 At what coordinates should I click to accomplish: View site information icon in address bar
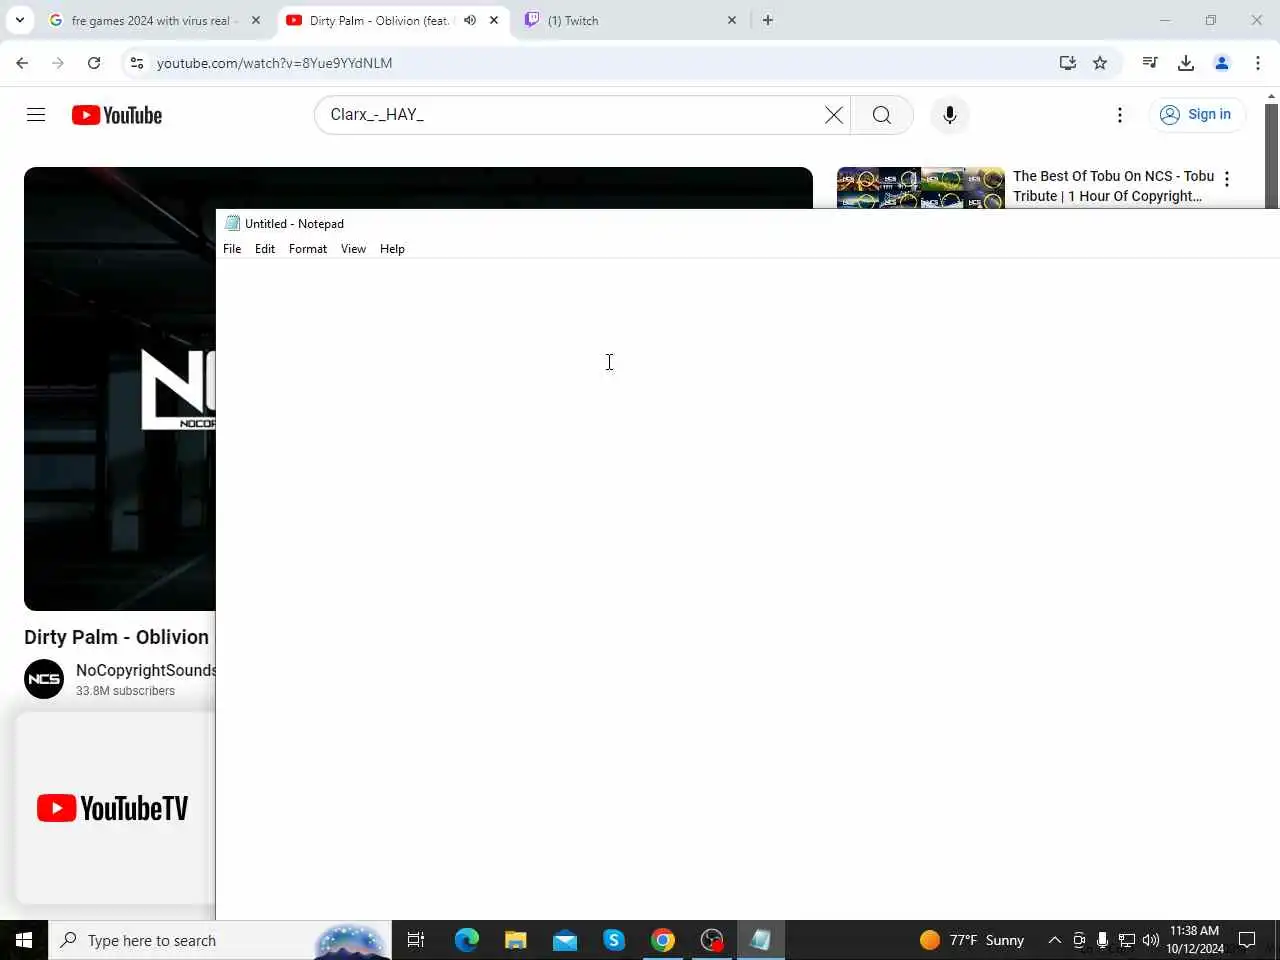pyautogui.click(x=137, y=63)
